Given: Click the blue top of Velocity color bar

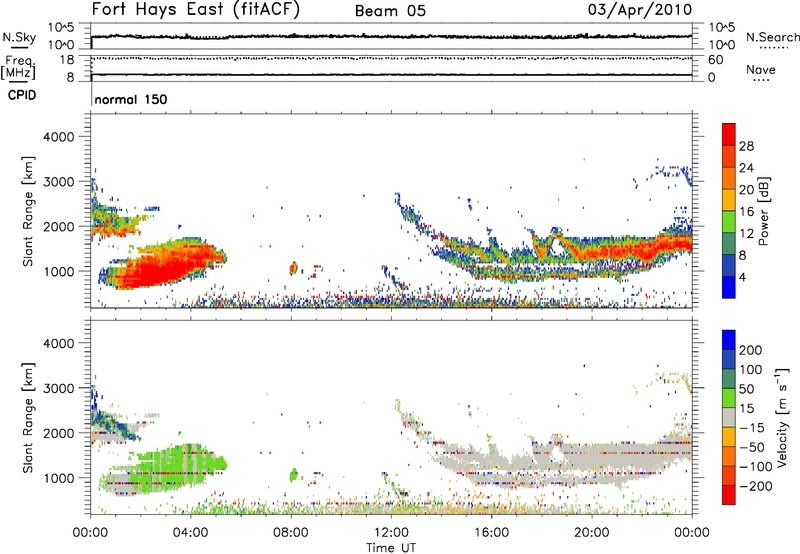Looking at the screenshot, I should point(729,340).
